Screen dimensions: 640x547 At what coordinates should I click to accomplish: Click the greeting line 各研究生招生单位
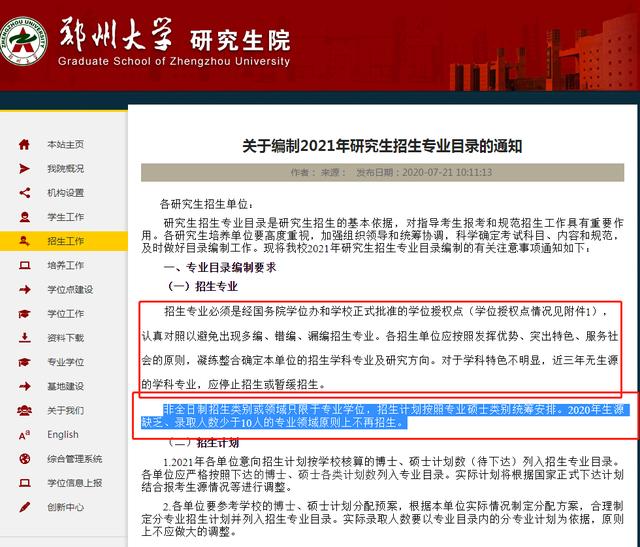(206, 204)
